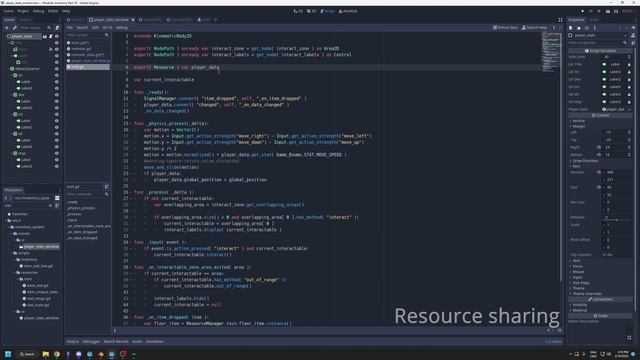Switch to the 2D workspace
640x360 pixels.
[298, 11]
